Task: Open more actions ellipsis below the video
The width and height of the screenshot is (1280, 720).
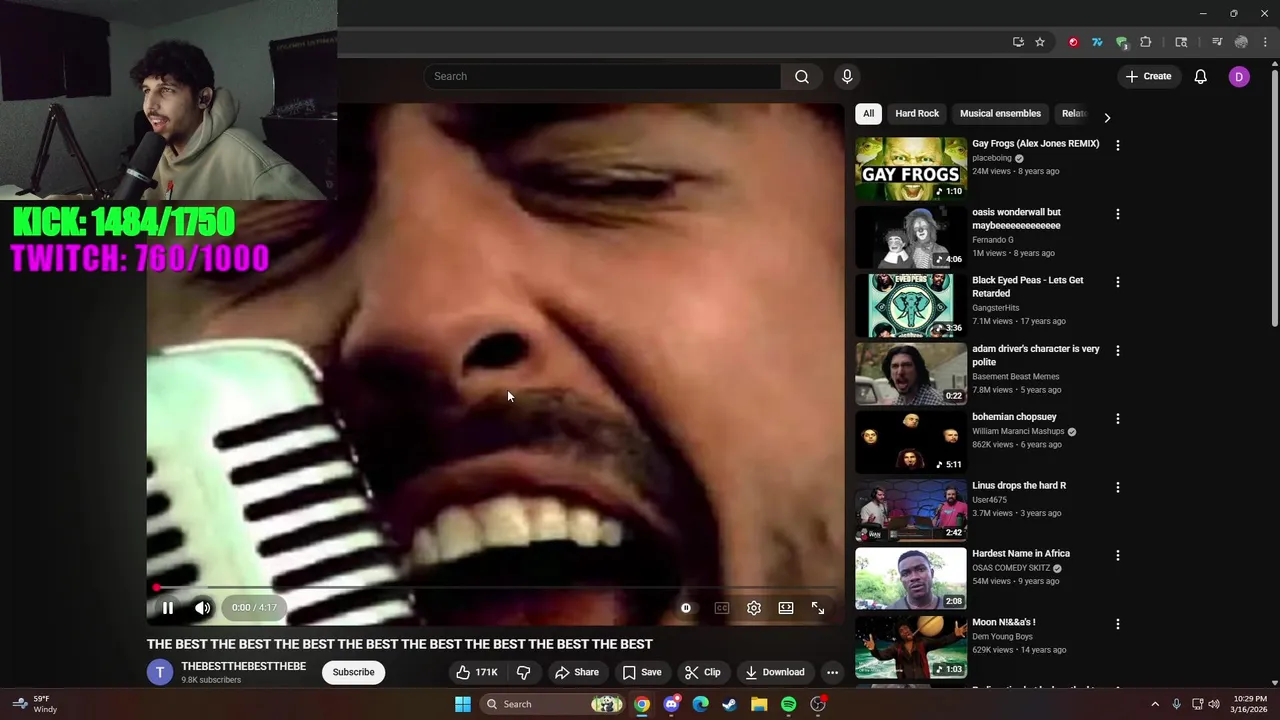Action: pos(832,672)
